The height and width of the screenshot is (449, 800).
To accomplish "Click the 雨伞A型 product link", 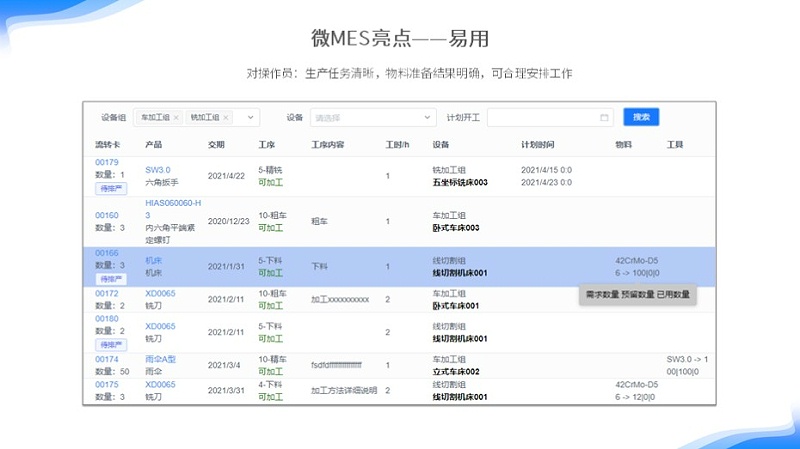I will 160,359.
